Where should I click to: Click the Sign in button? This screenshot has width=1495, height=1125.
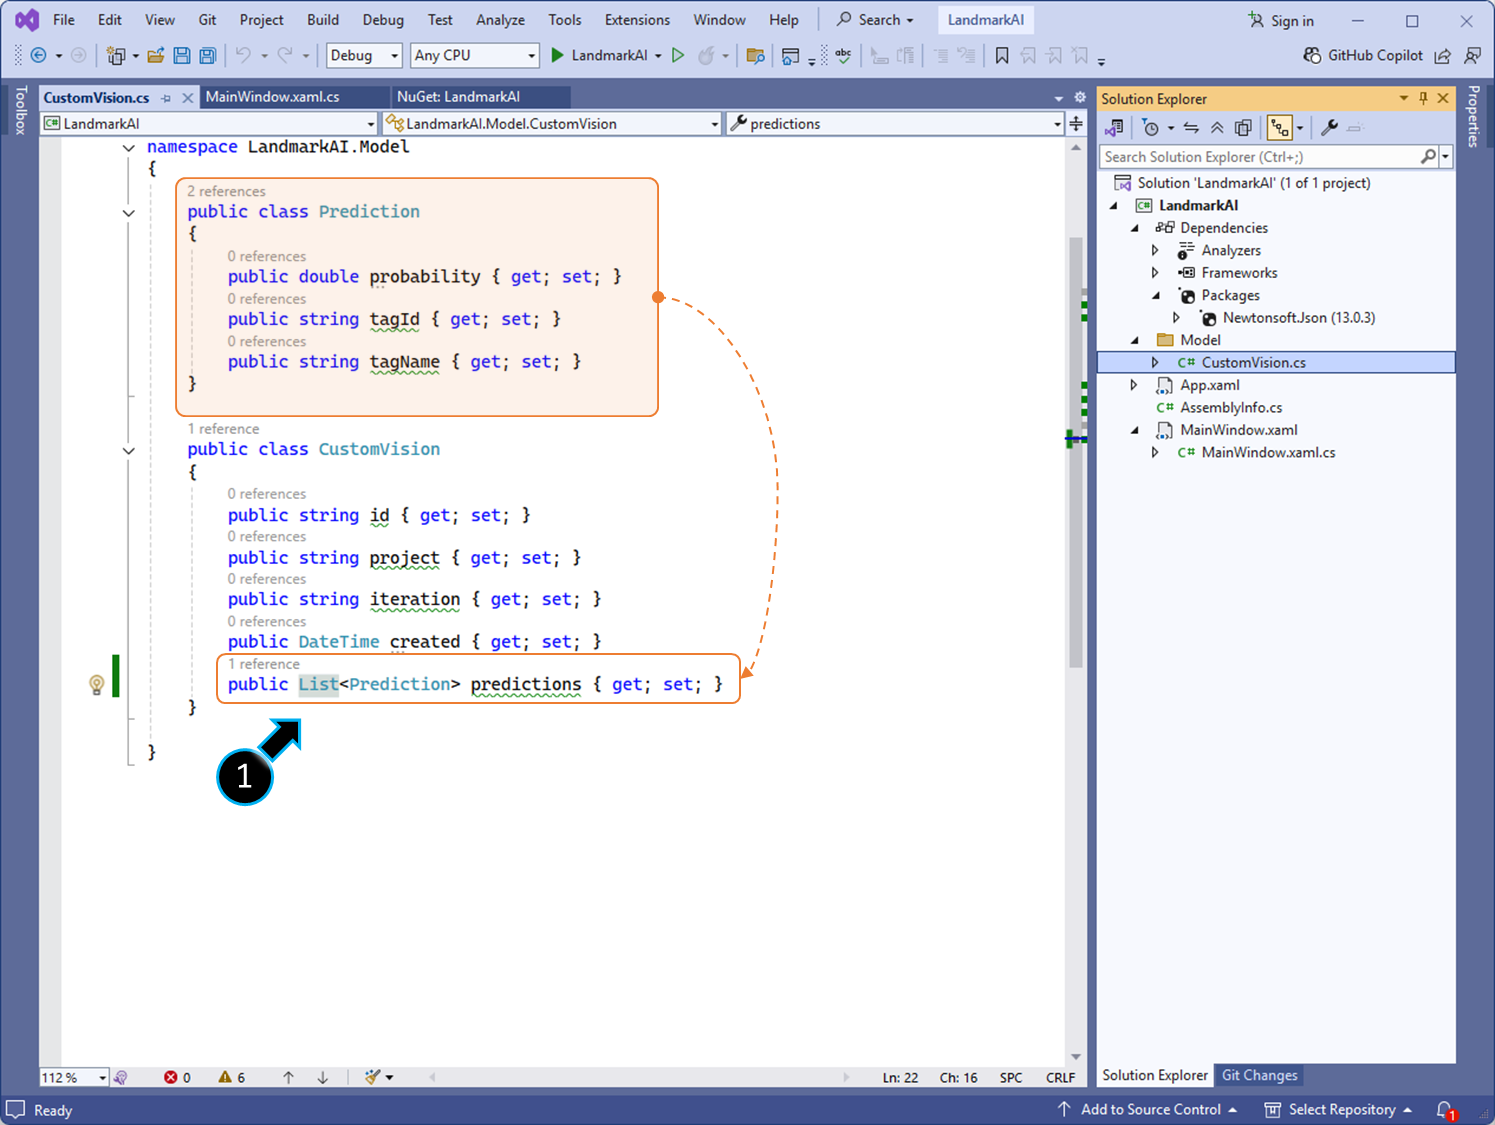[1281, 20]
